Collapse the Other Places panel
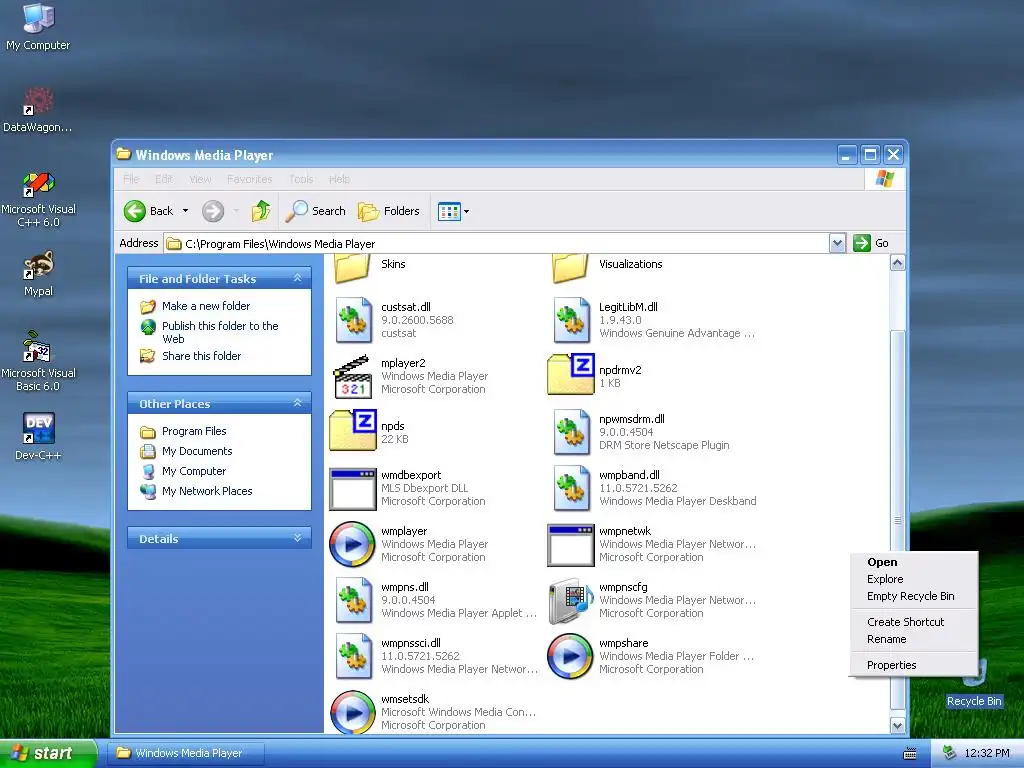Screen dimensions: 1024x768 [298, 403]
